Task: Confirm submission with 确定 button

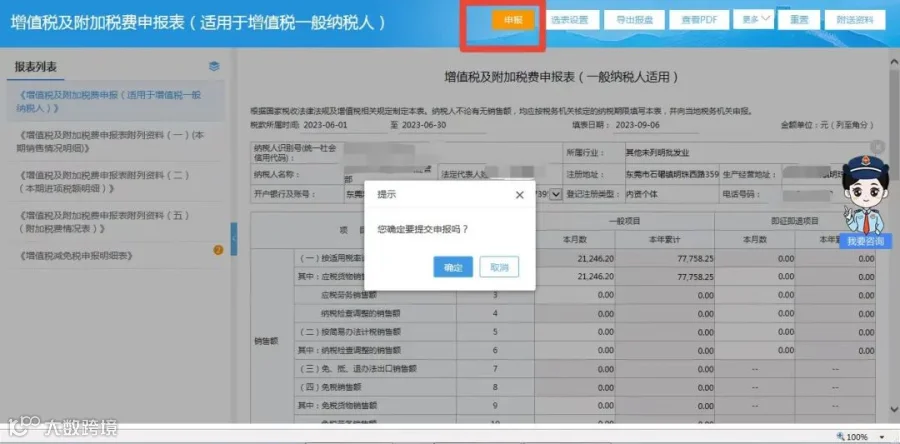Action: pos(453,267)
